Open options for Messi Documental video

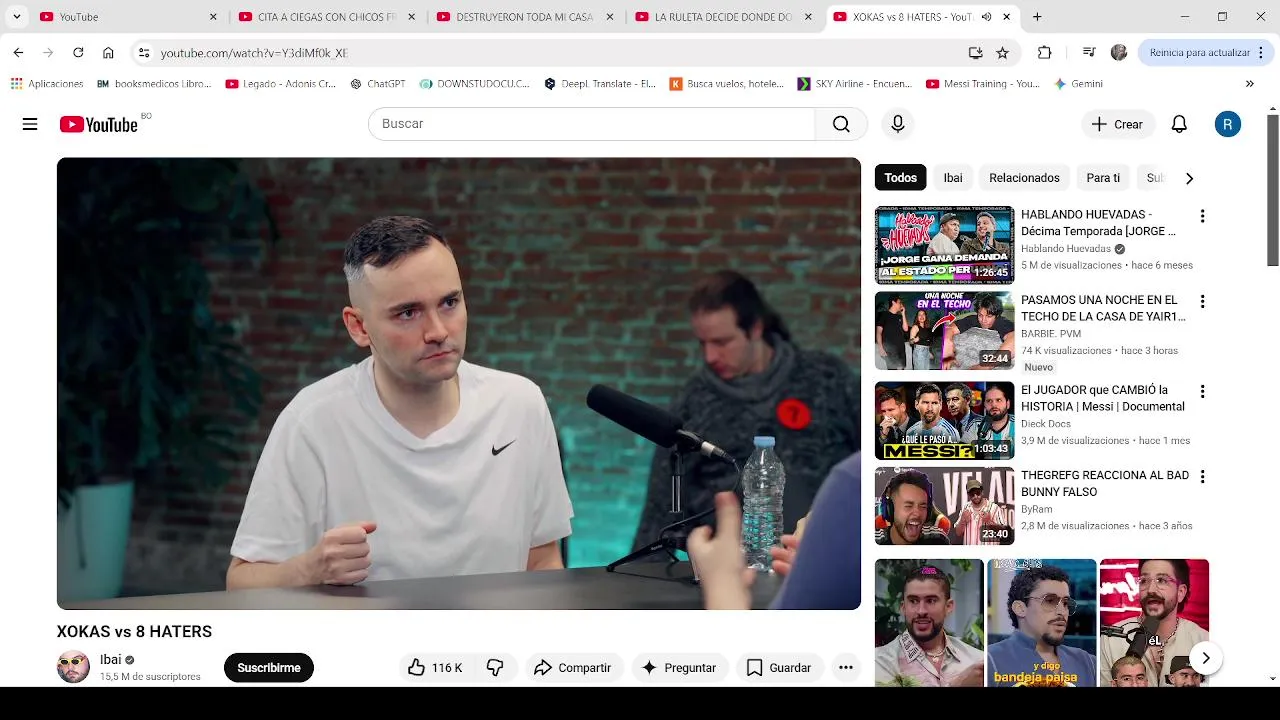1202,391
